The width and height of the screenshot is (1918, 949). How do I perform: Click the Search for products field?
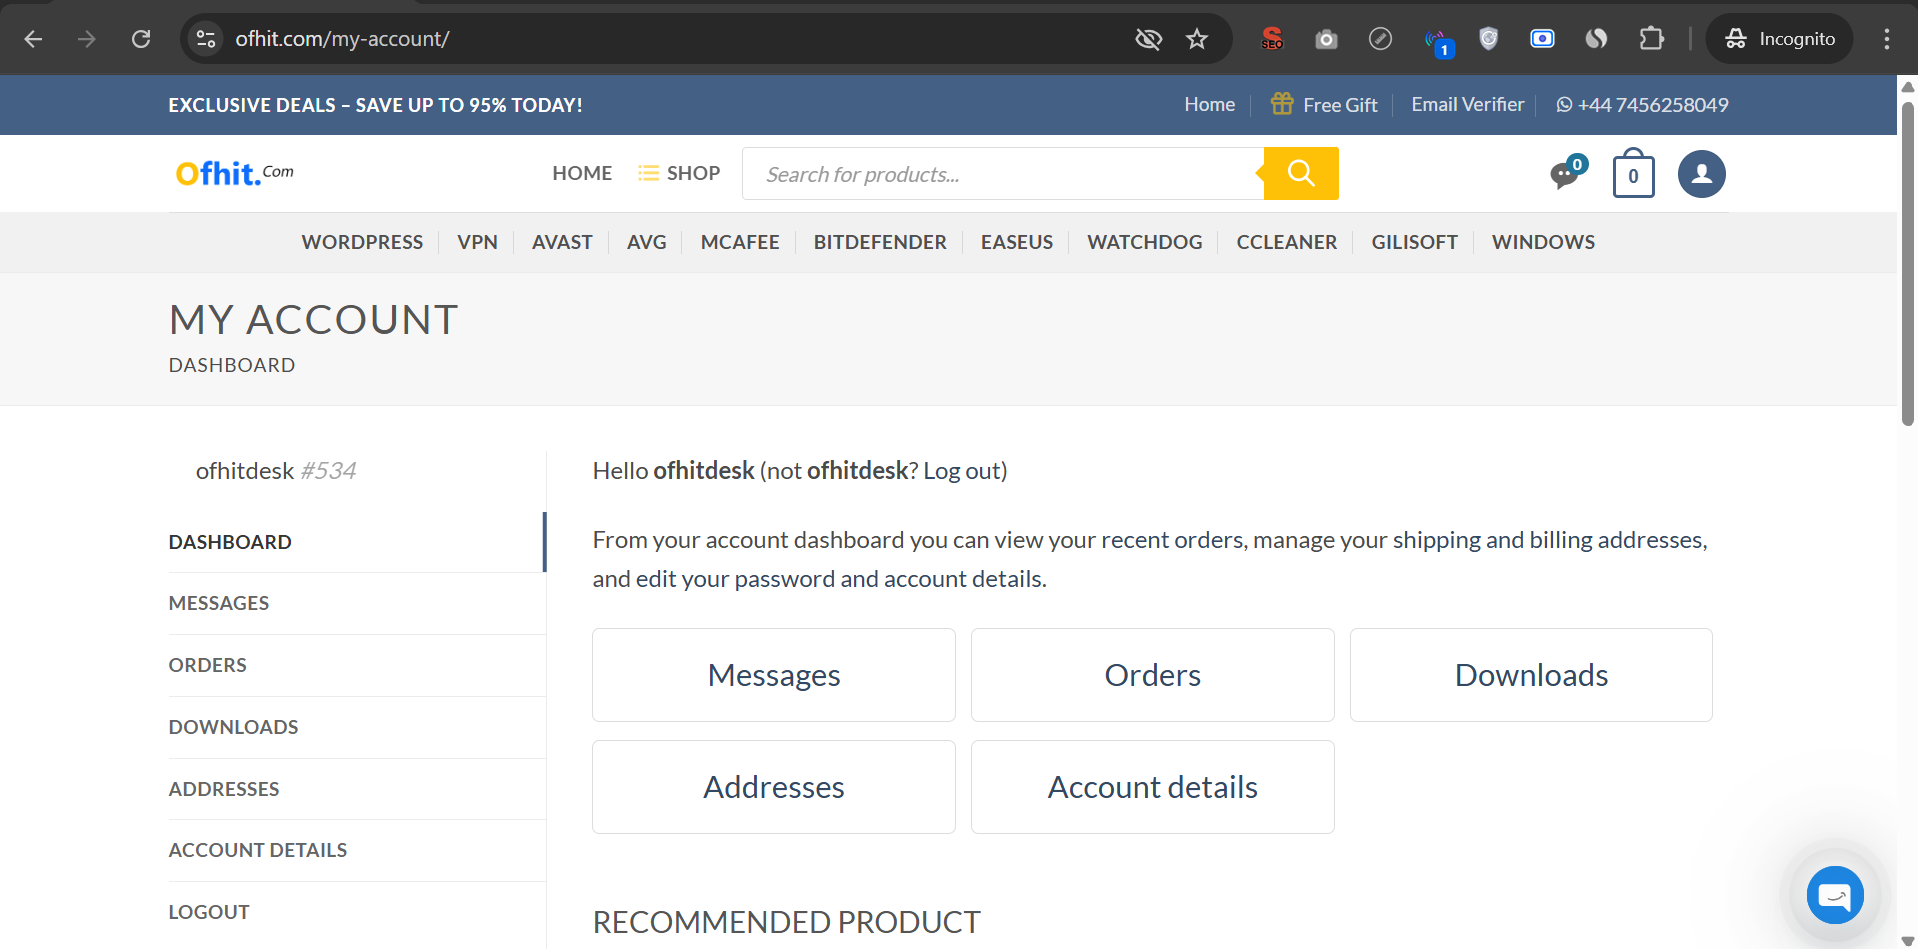[x=1002, y=174]
